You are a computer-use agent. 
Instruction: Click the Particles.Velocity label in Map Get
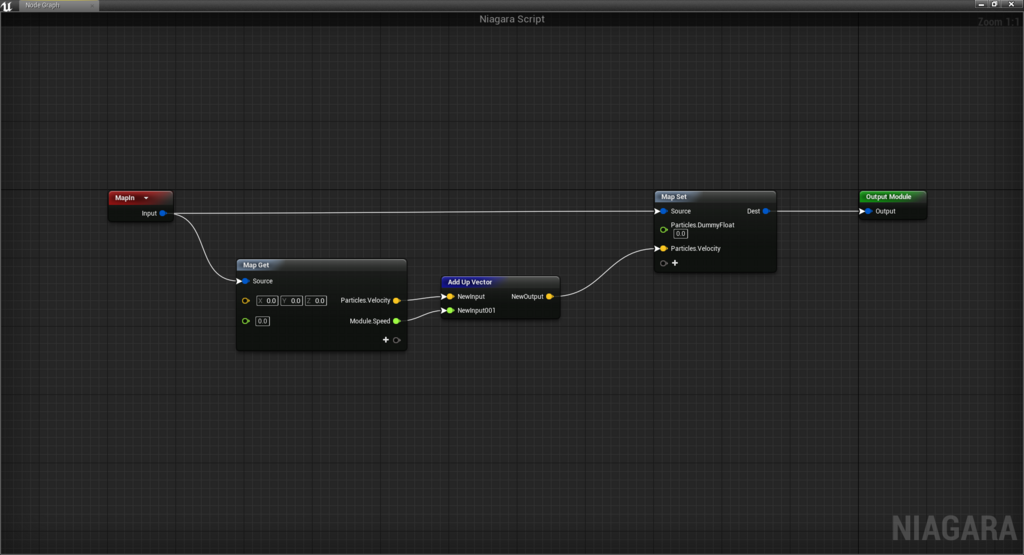point(365,300)
